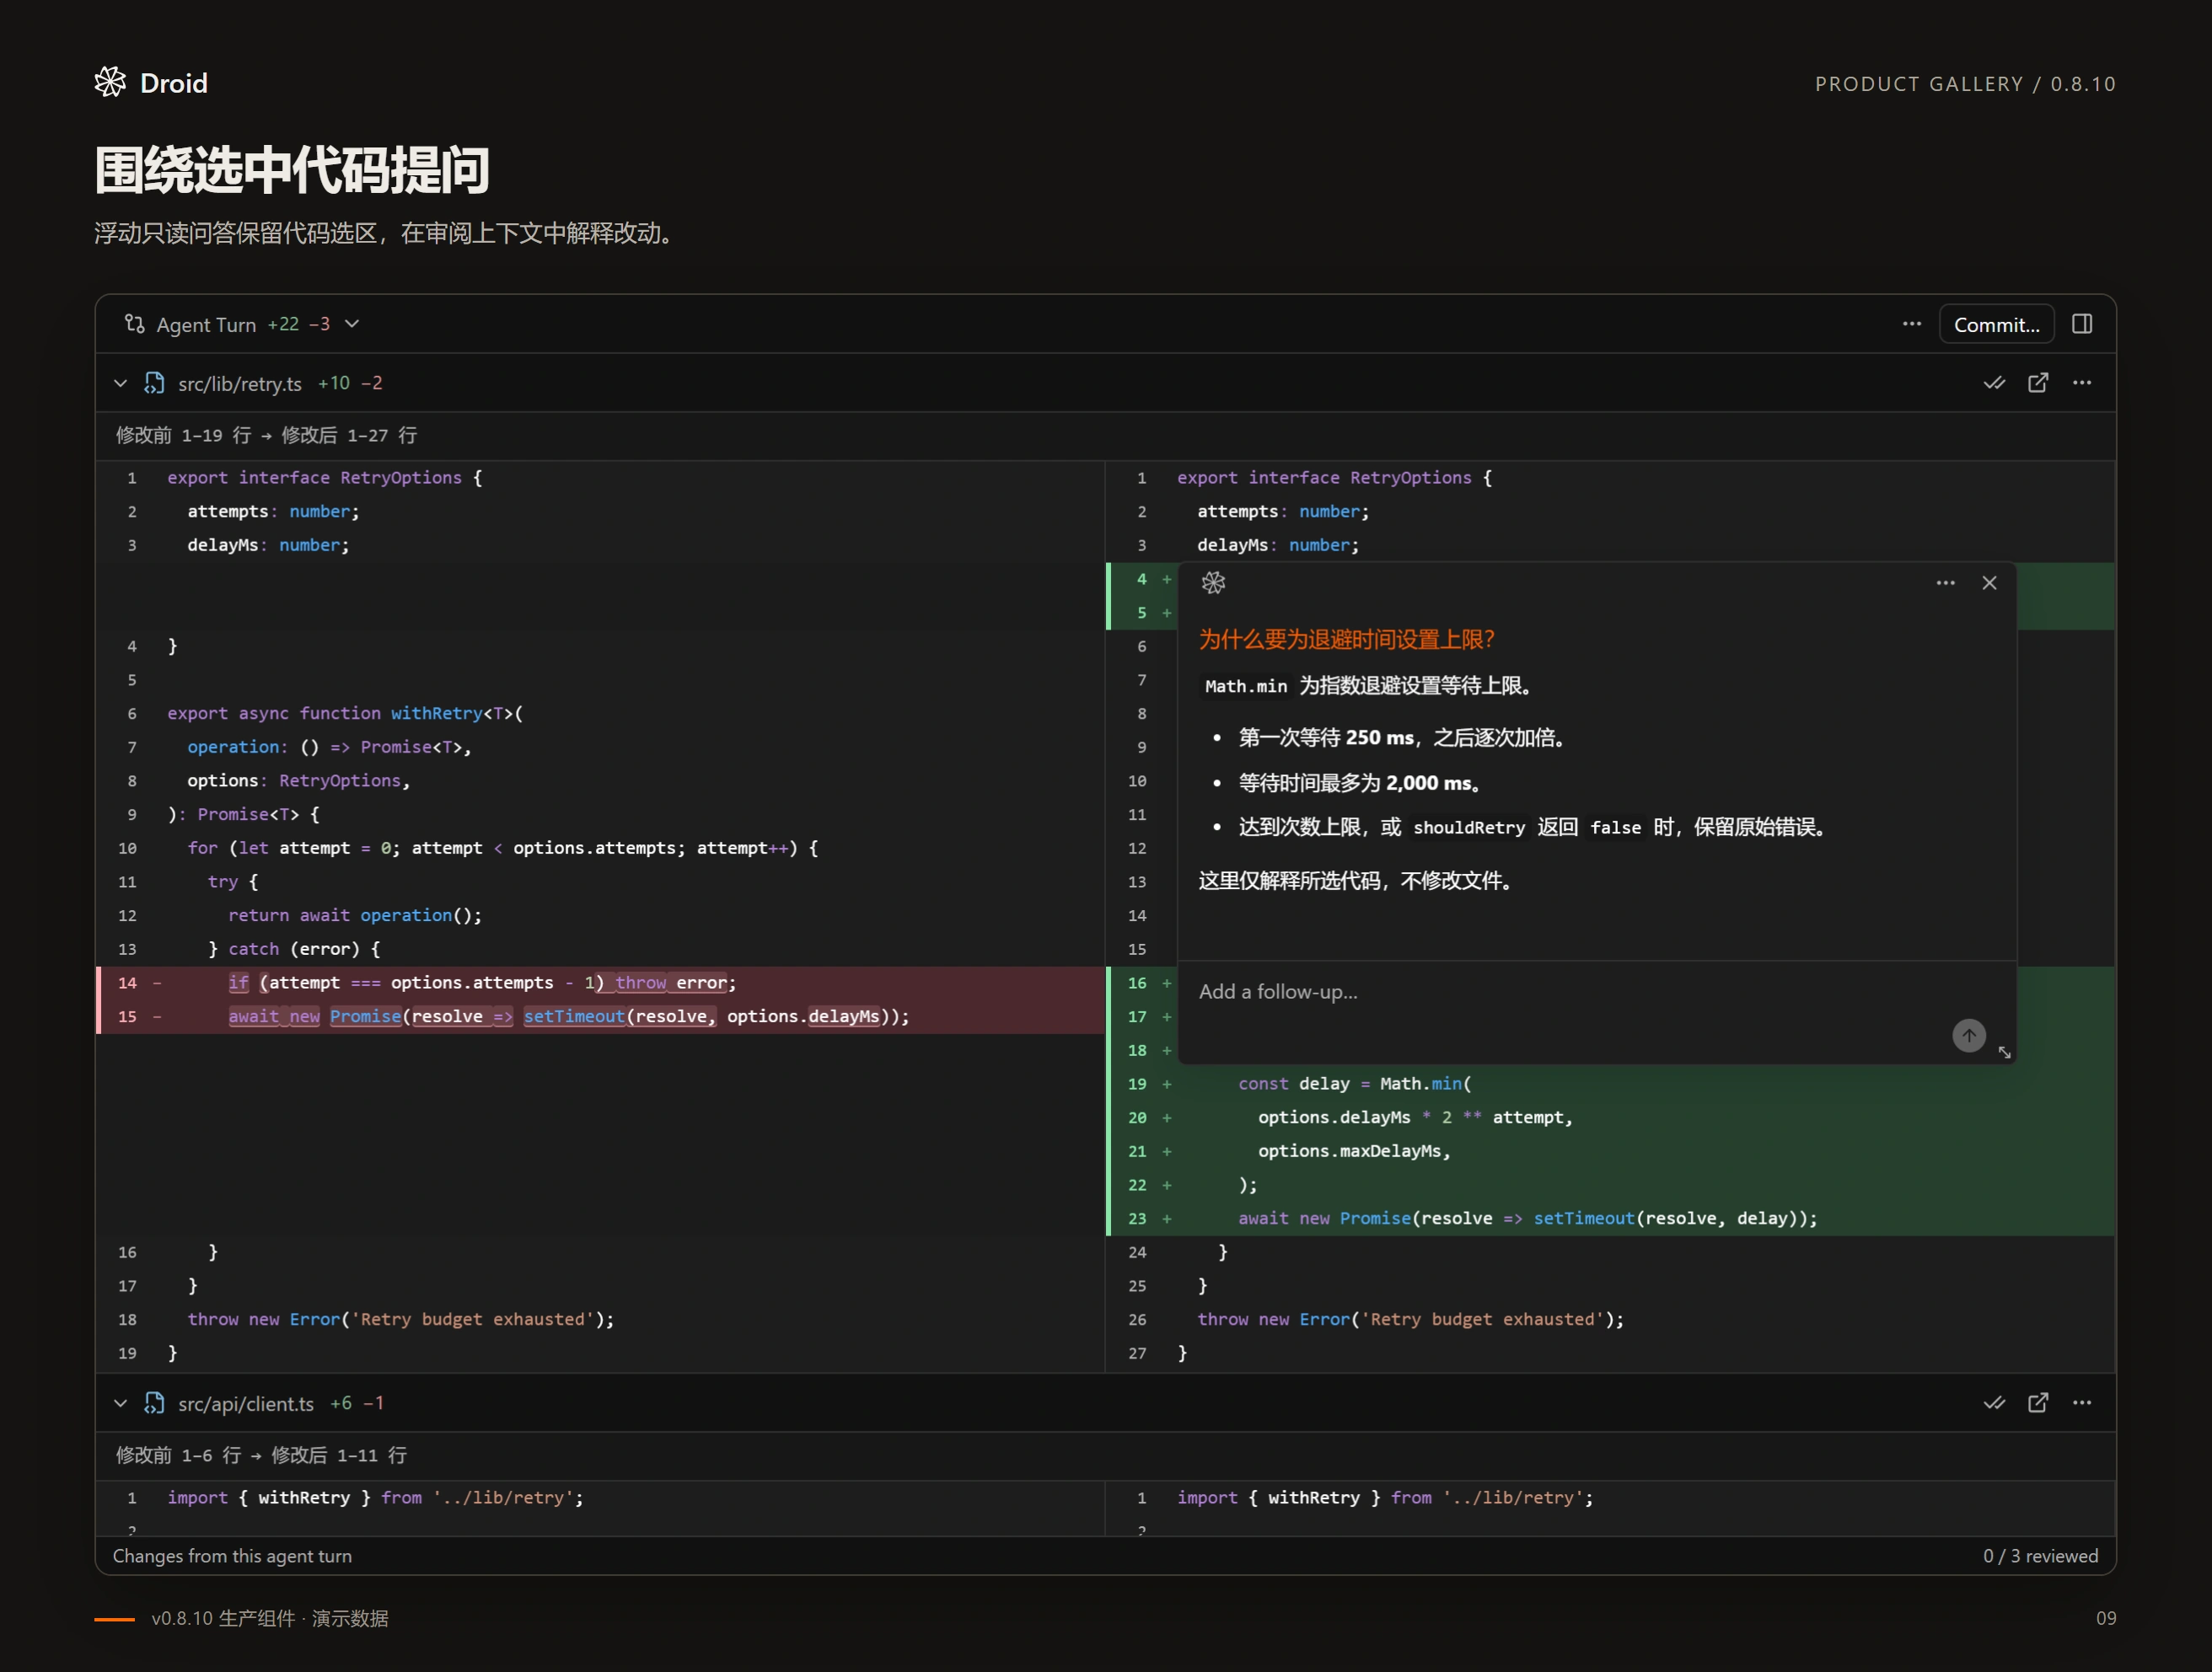2212x1672 pixels.
Task: Click the Commit... button
Action: point(1996,324)
